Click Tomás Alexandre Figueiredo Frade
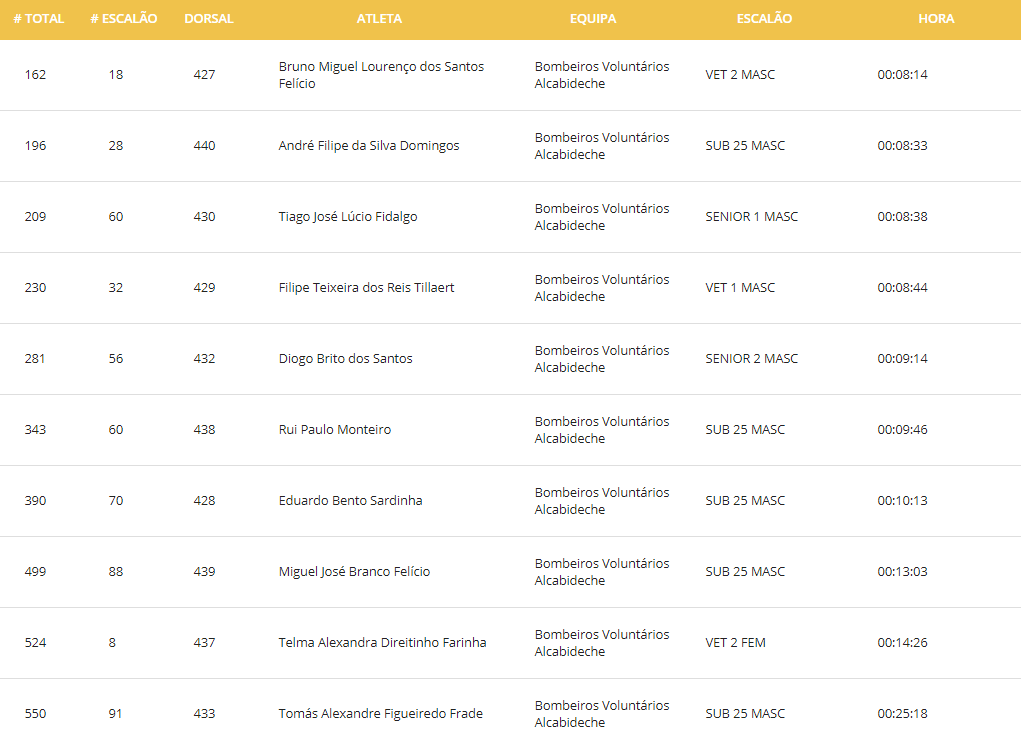The height and width of the screenshot is (740, 1021). click(380, 714)
